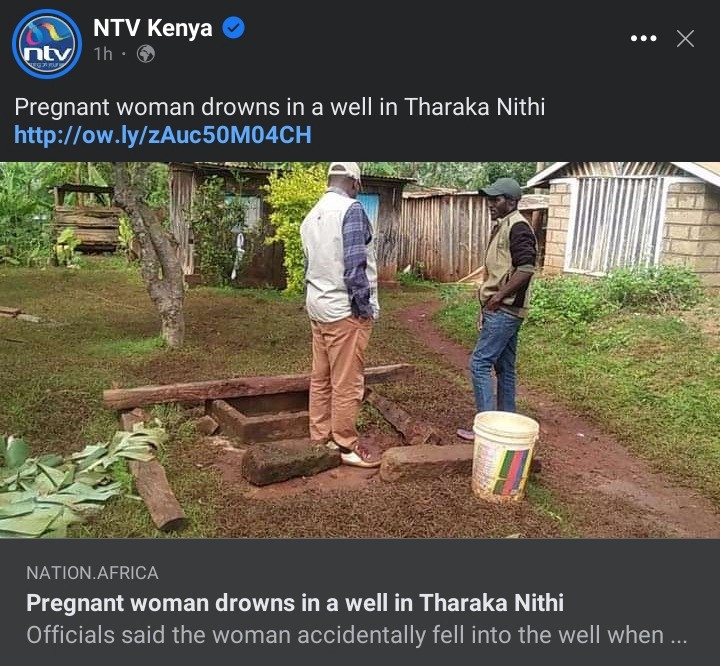Close the post with the X
This screenshot has height=666, width=720.
685,39
